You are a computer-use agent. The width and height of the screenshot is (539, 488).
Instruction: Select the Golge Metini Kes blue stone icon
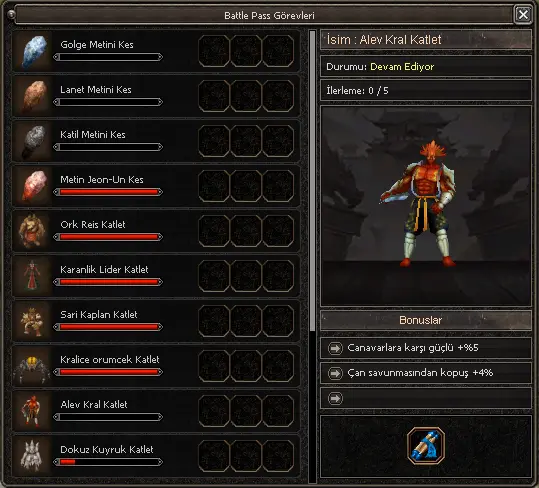pos(34,52)
